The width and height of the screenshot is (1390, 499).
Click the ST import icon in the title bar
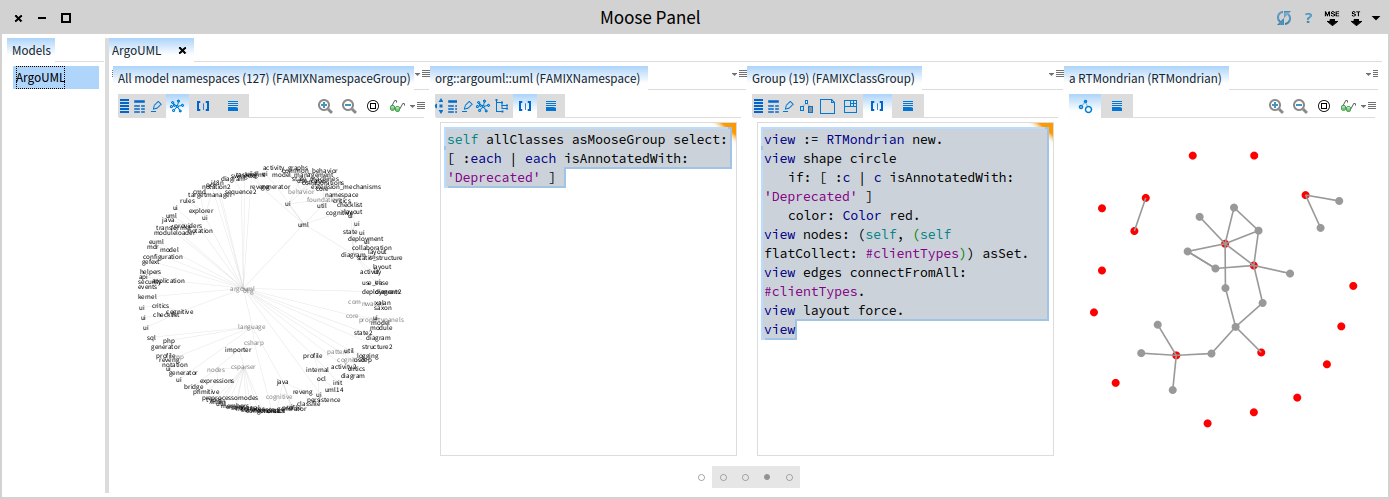point(1357,18)
